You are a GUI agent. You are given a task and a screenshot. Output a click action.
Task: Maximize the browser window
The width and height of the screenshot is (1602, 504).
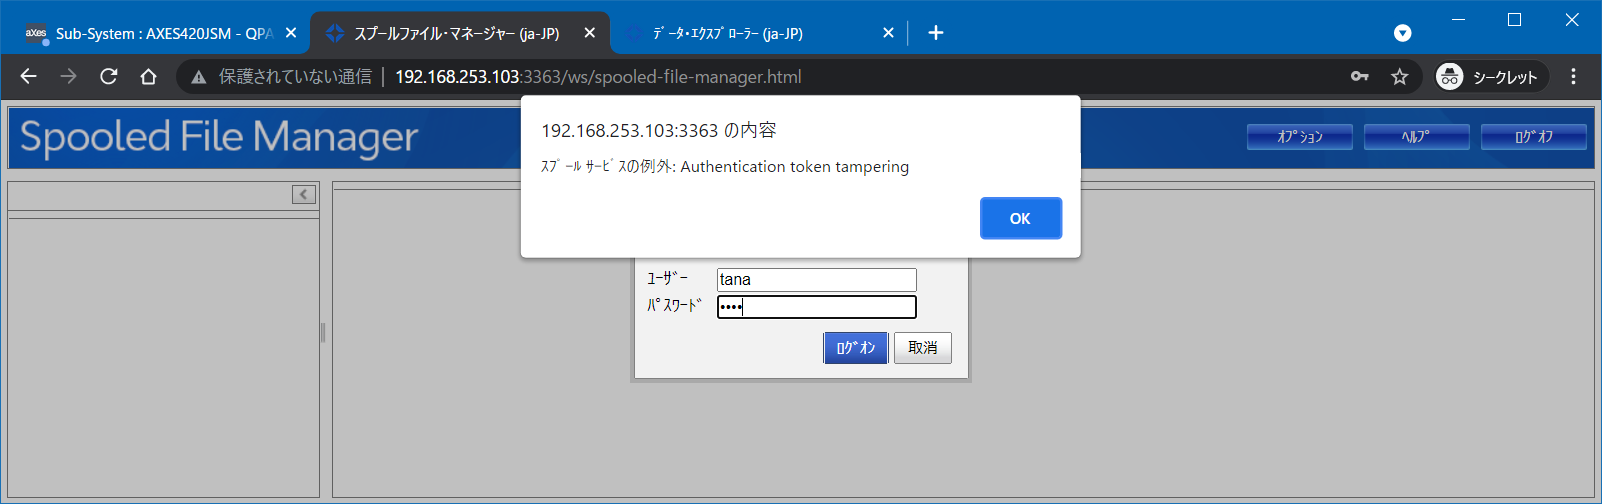(1514, 19)
